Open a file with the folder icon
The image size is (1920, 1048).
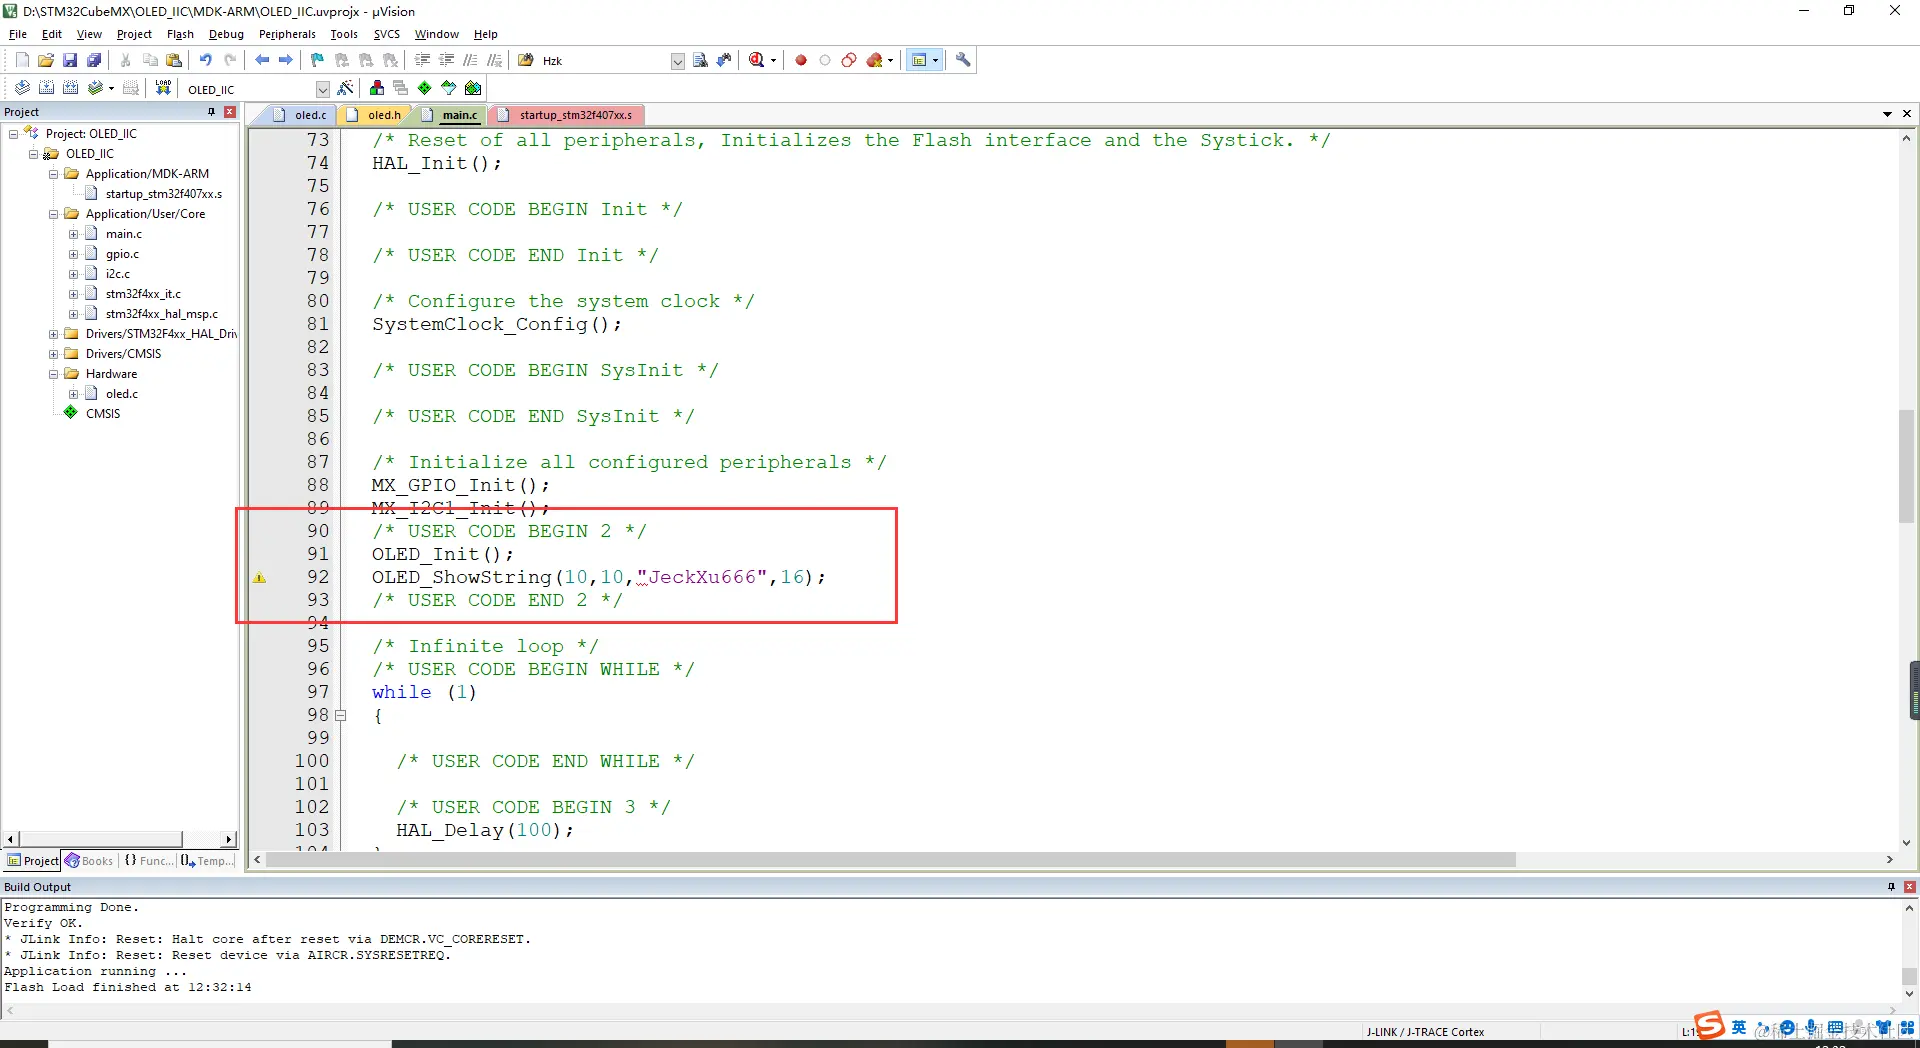46,60
